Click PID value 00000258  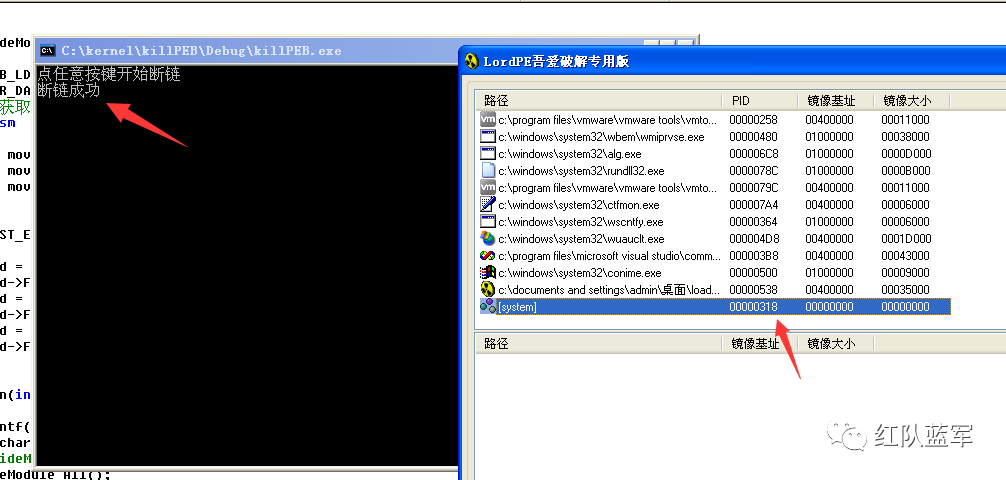[x=753, y=119]
